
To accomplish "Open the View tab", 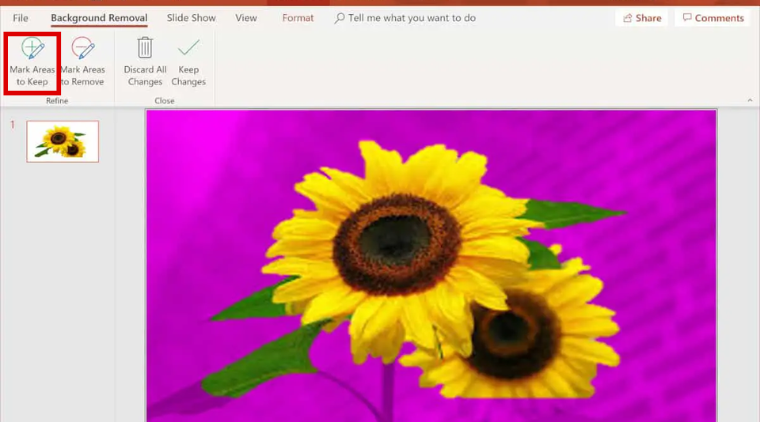I will point(246,18).
